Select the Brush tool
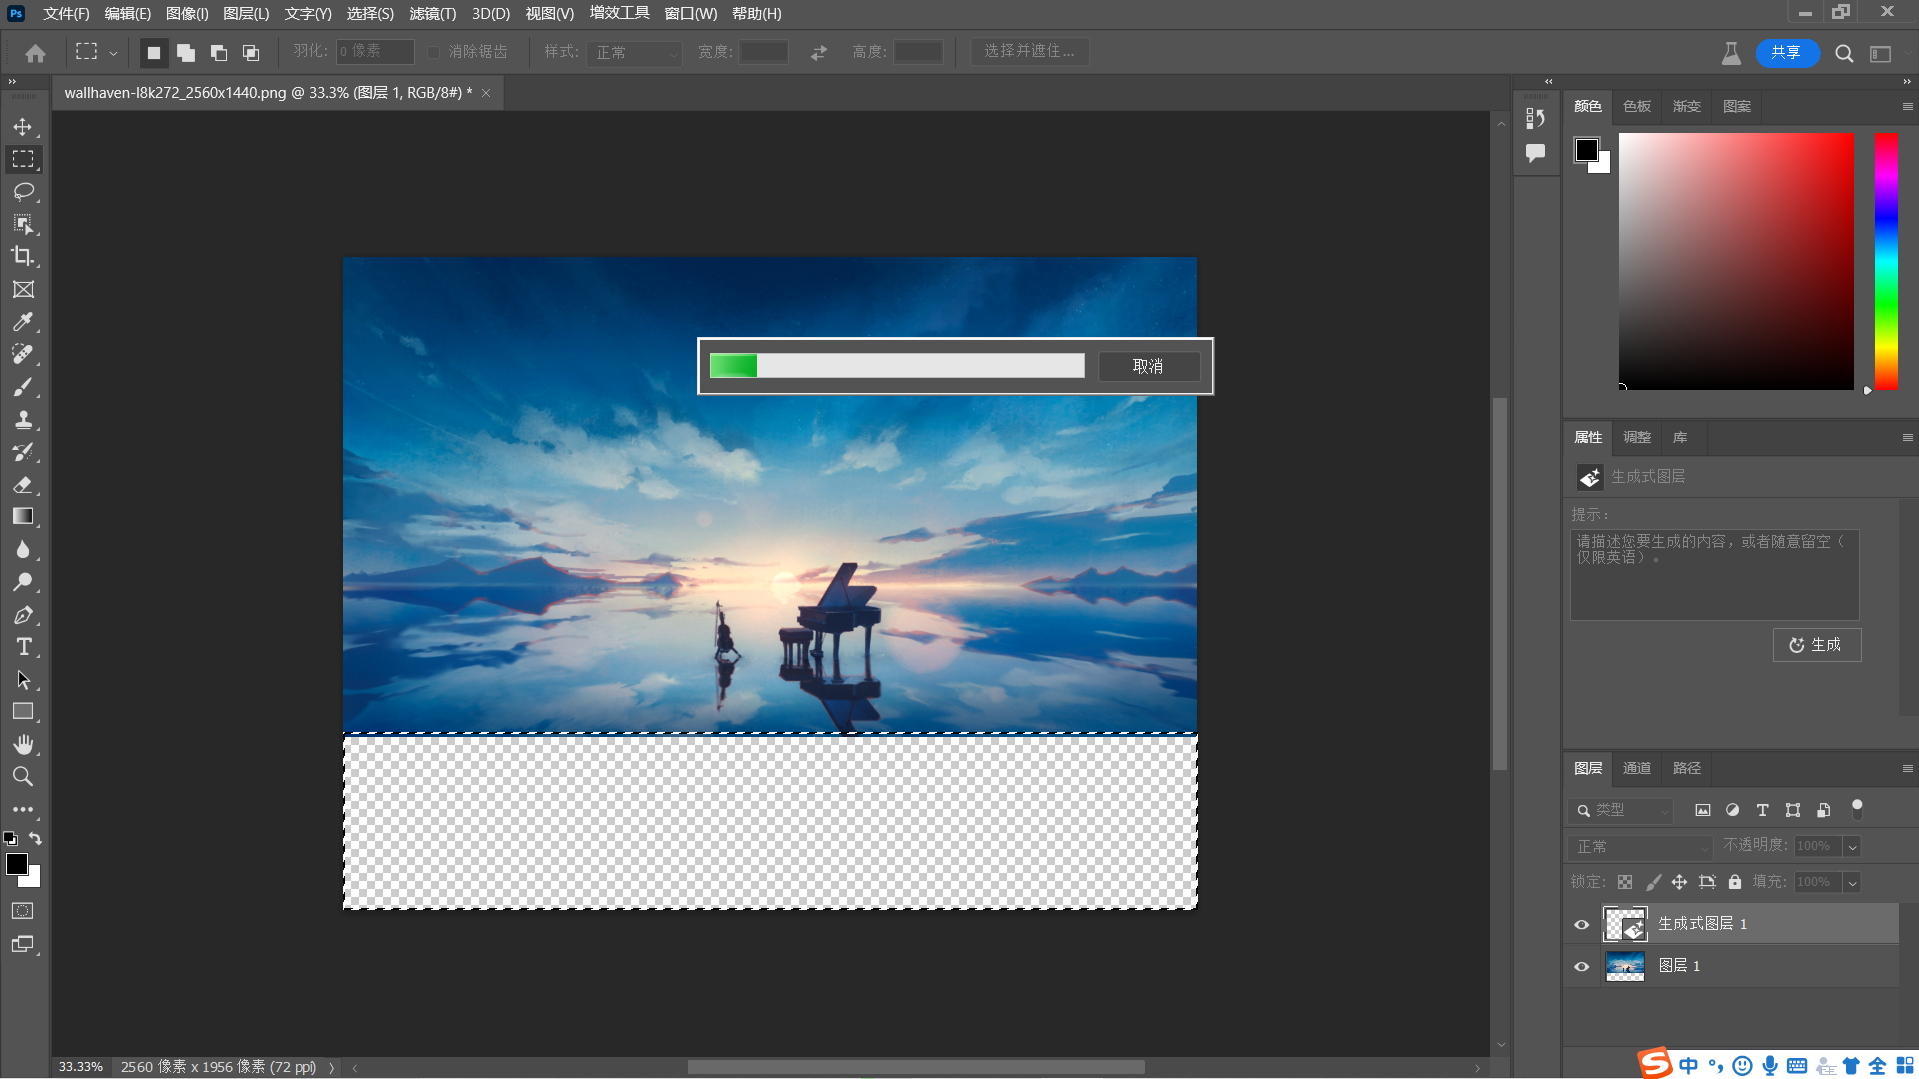The width and height of the screenshot is (1919, 1079). coord(23,387)
